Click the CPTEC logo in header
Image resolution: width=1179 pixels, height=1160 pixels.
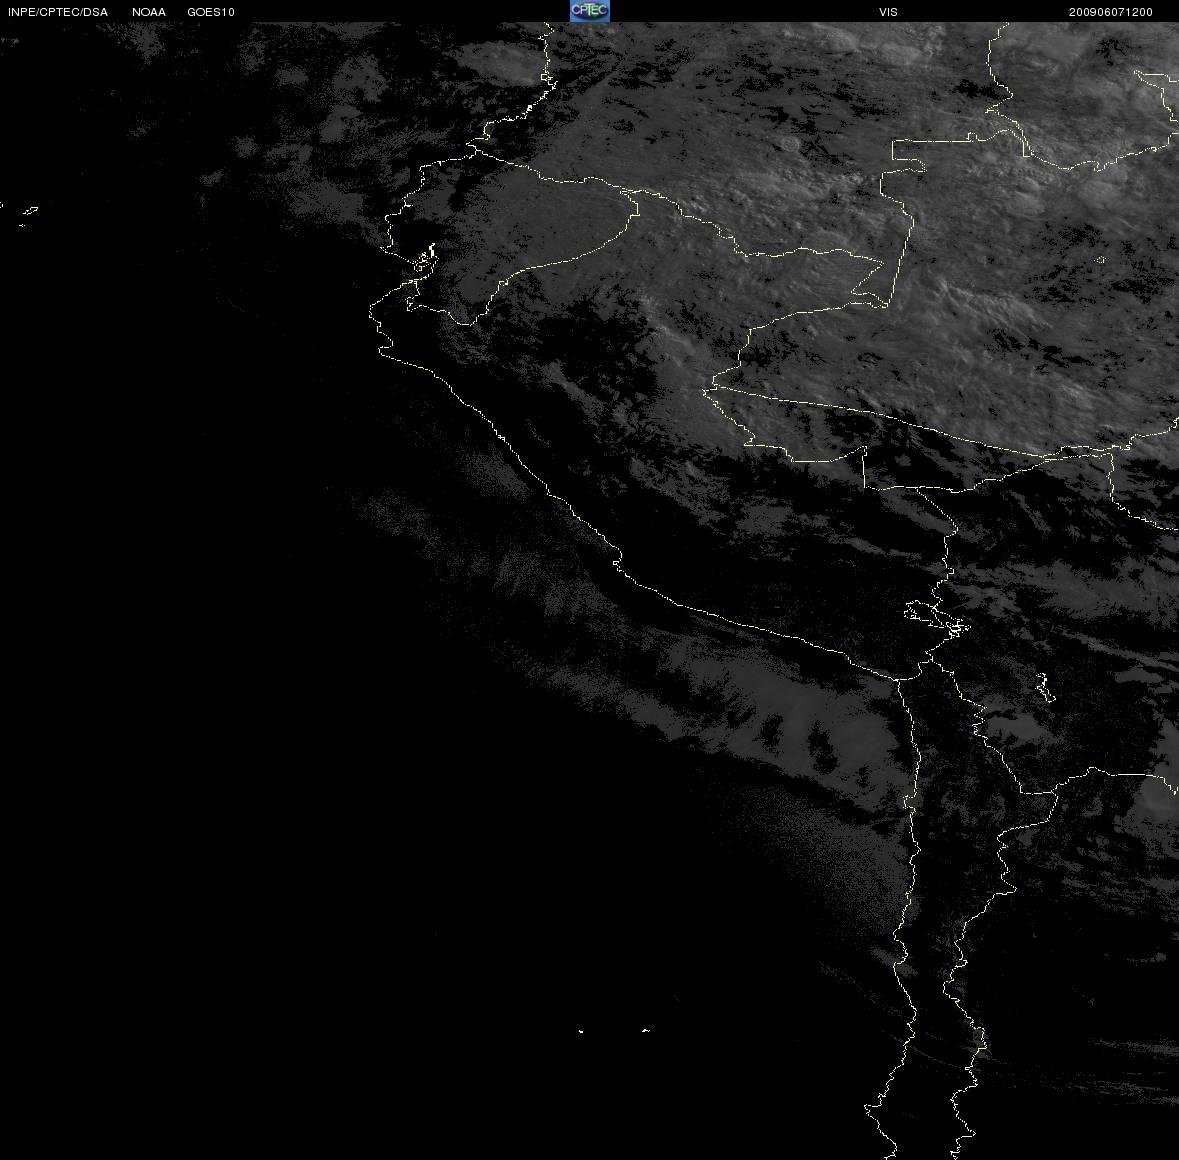[590, 11]
